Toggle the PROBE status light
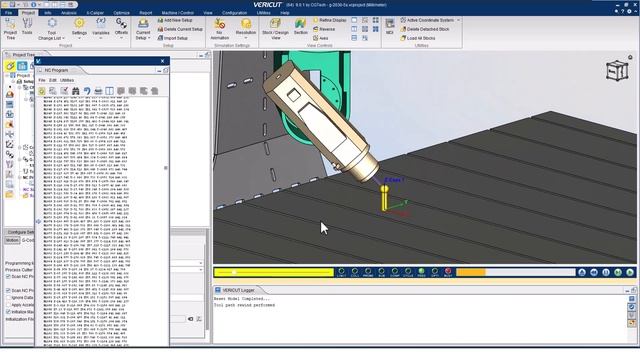The height and width of the screenshot is (360, 640). coord(368,272)
